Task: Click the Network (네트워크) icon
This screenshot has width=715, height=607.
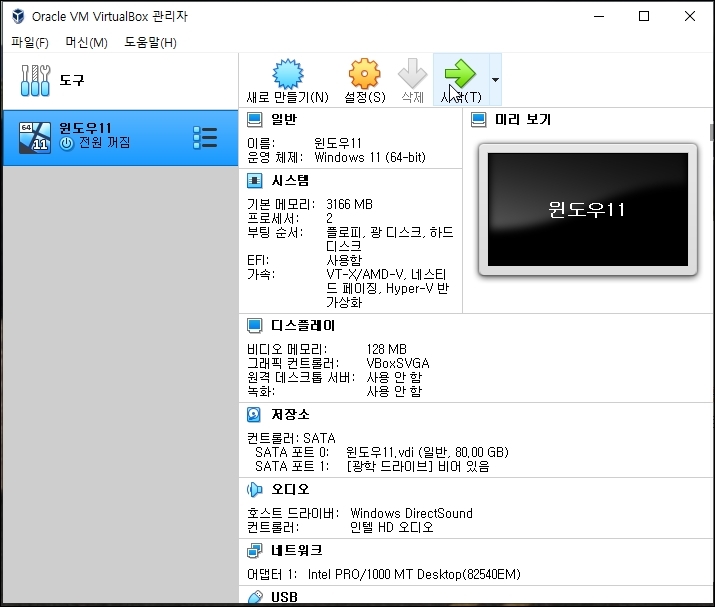Action: pyautogui.click(x=254, y=551)
